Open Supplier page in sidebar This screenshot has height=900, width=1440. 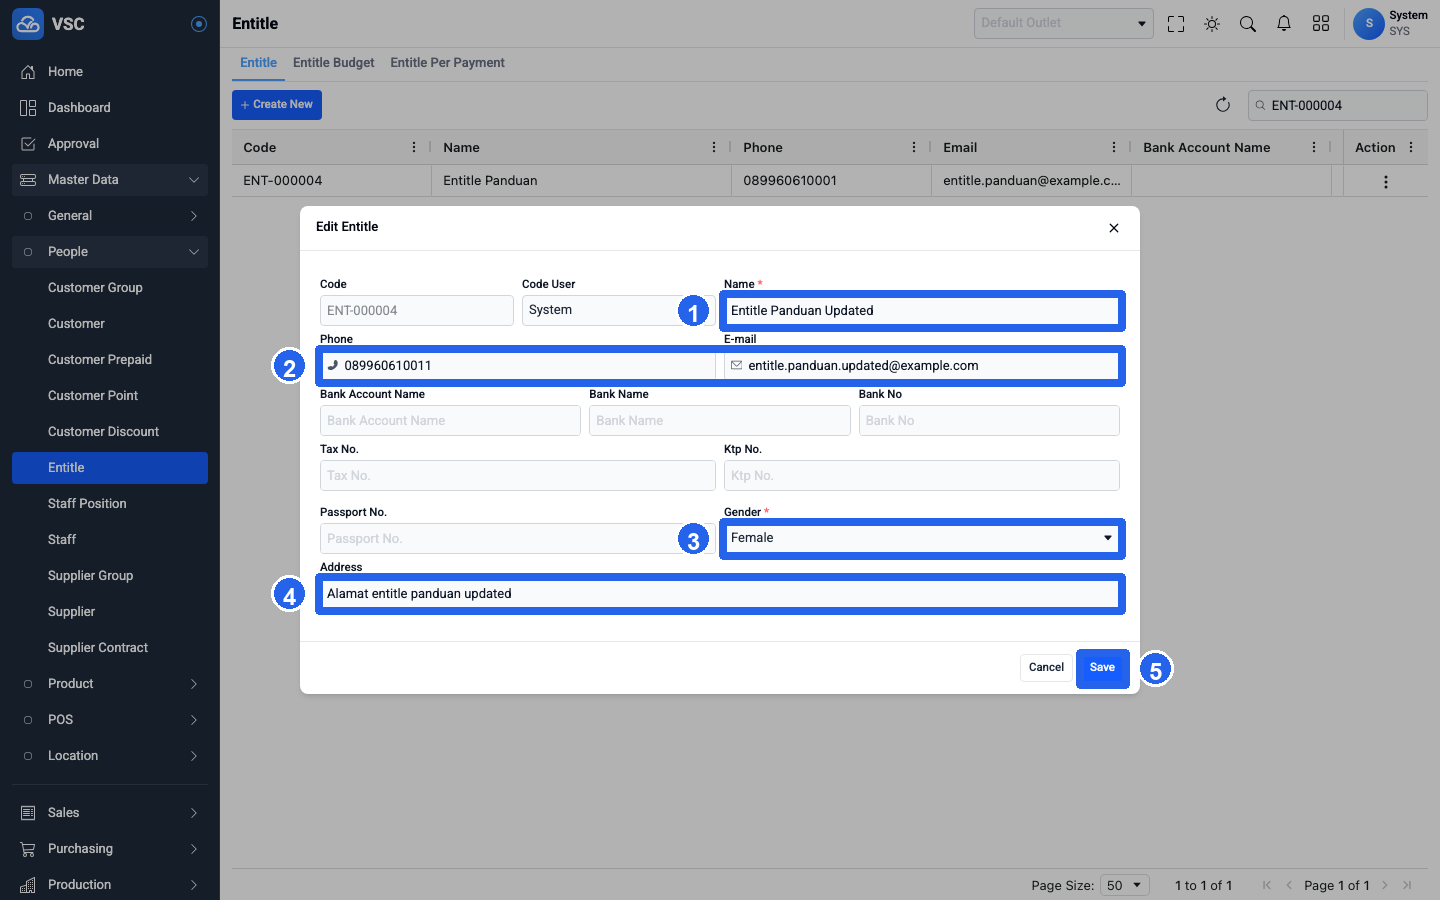click(110, 612)
